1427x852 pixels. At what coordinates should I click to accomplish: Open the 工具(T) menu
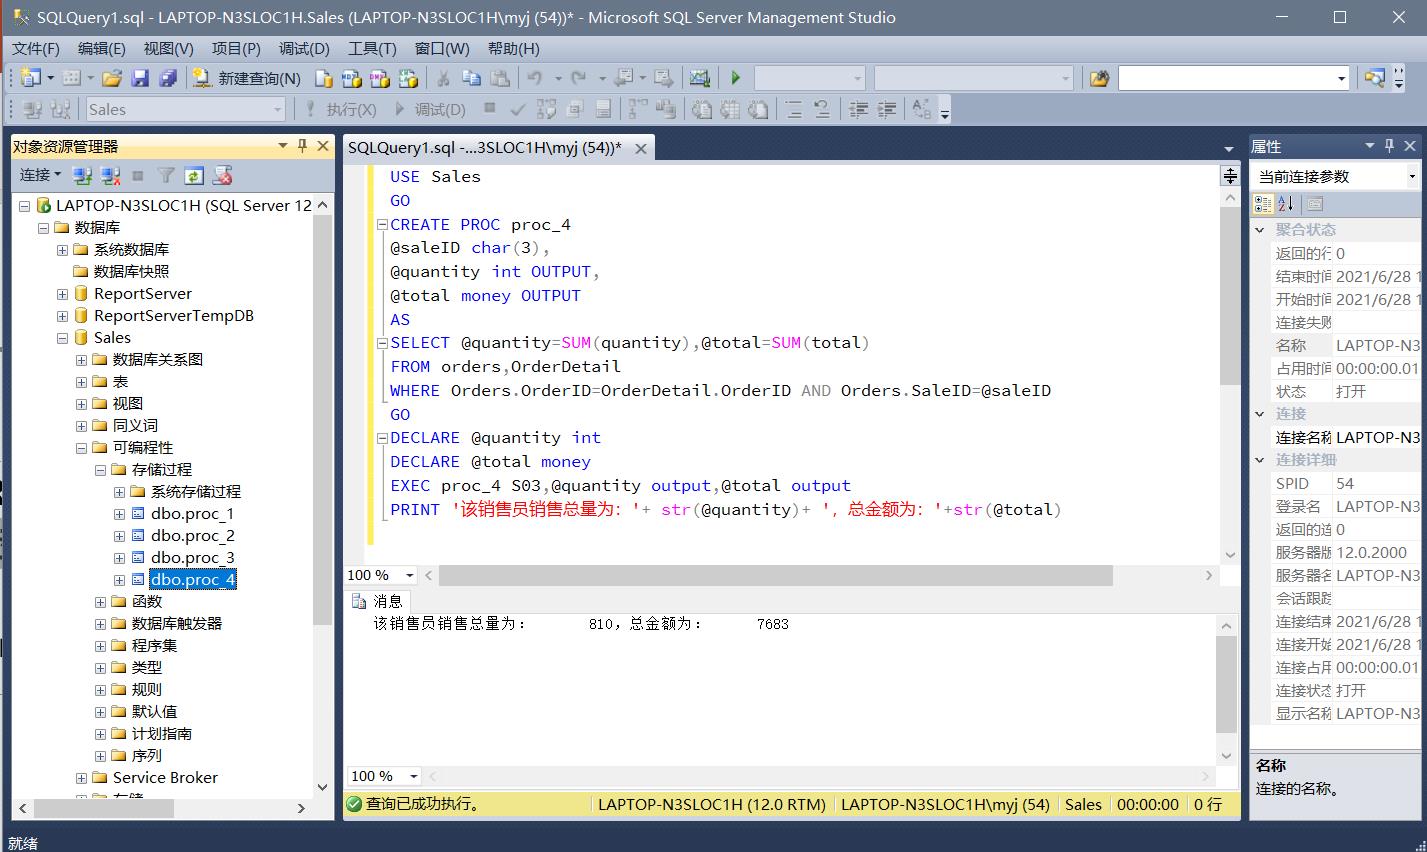[372, 48]
